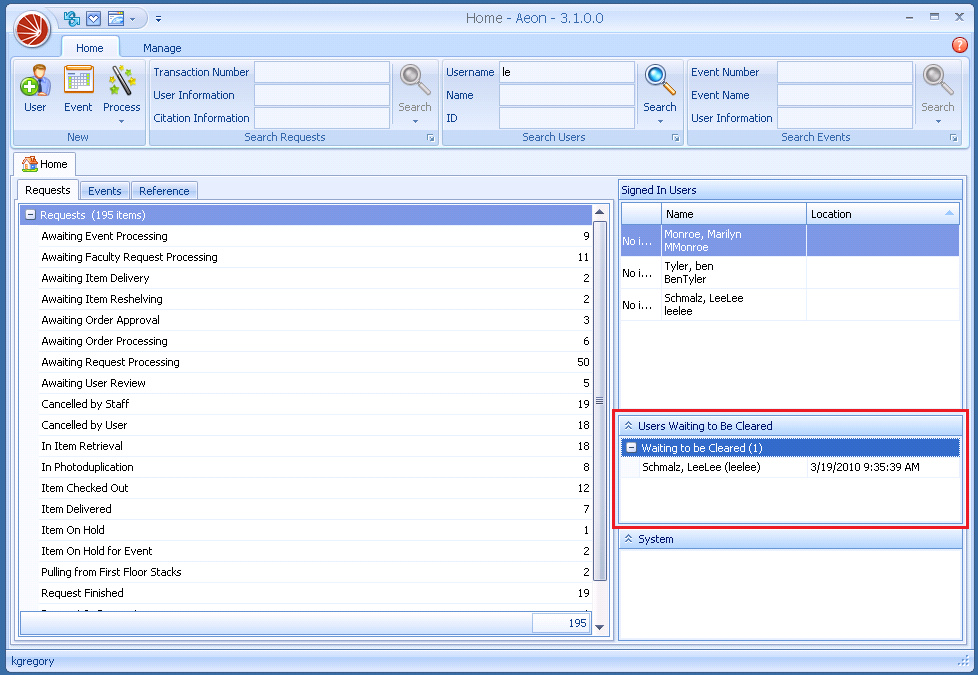Switch to the Manage ribbon tab
Screen dimensions: 978x675
[162, 48]
